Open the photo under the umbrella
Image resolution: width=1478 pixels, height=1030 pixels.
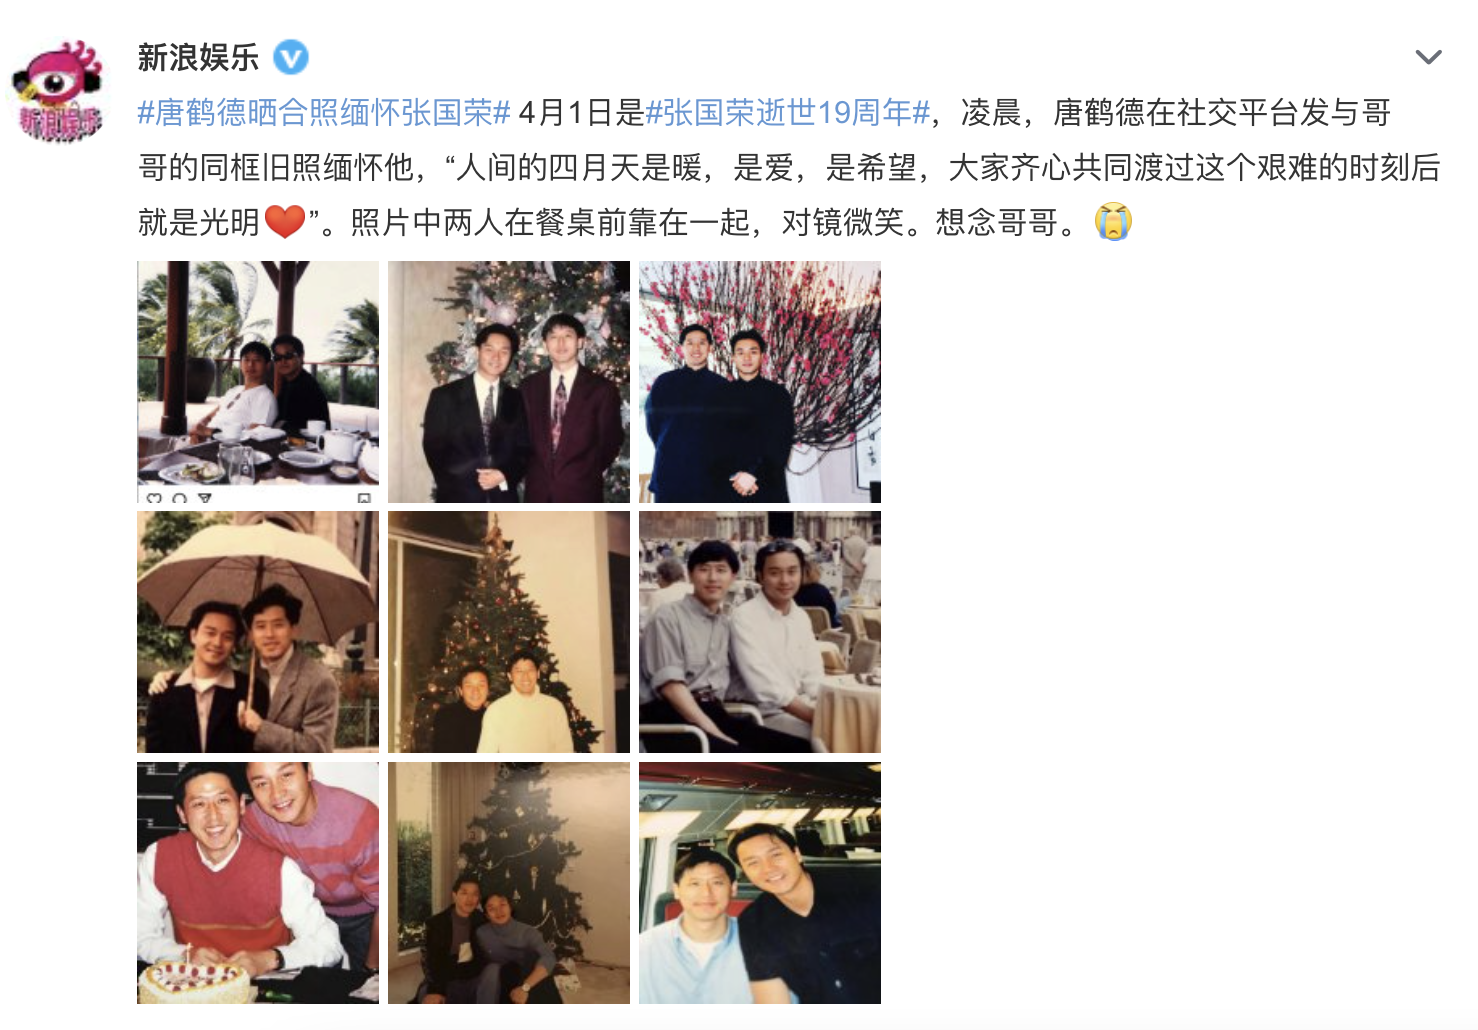(x=258, y=632)
